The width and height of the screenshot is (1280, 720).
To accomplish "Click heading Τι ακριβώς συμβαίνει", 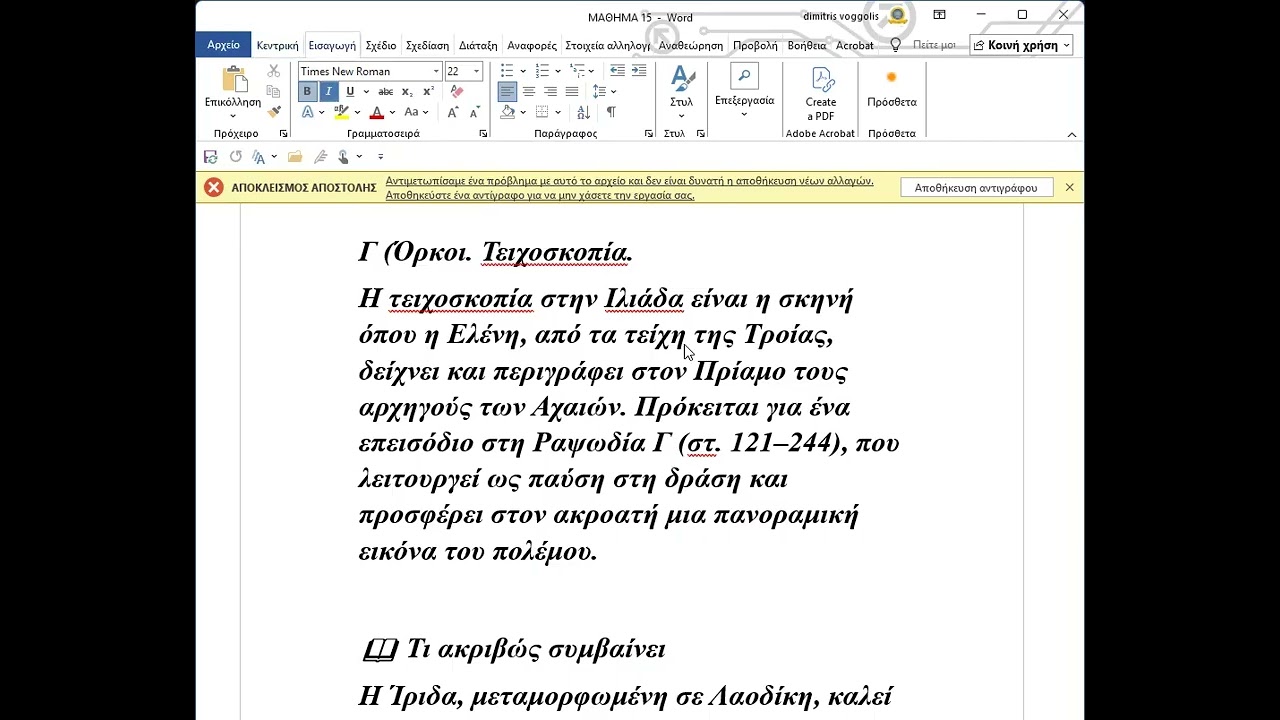I will click(x=536, y=649).
